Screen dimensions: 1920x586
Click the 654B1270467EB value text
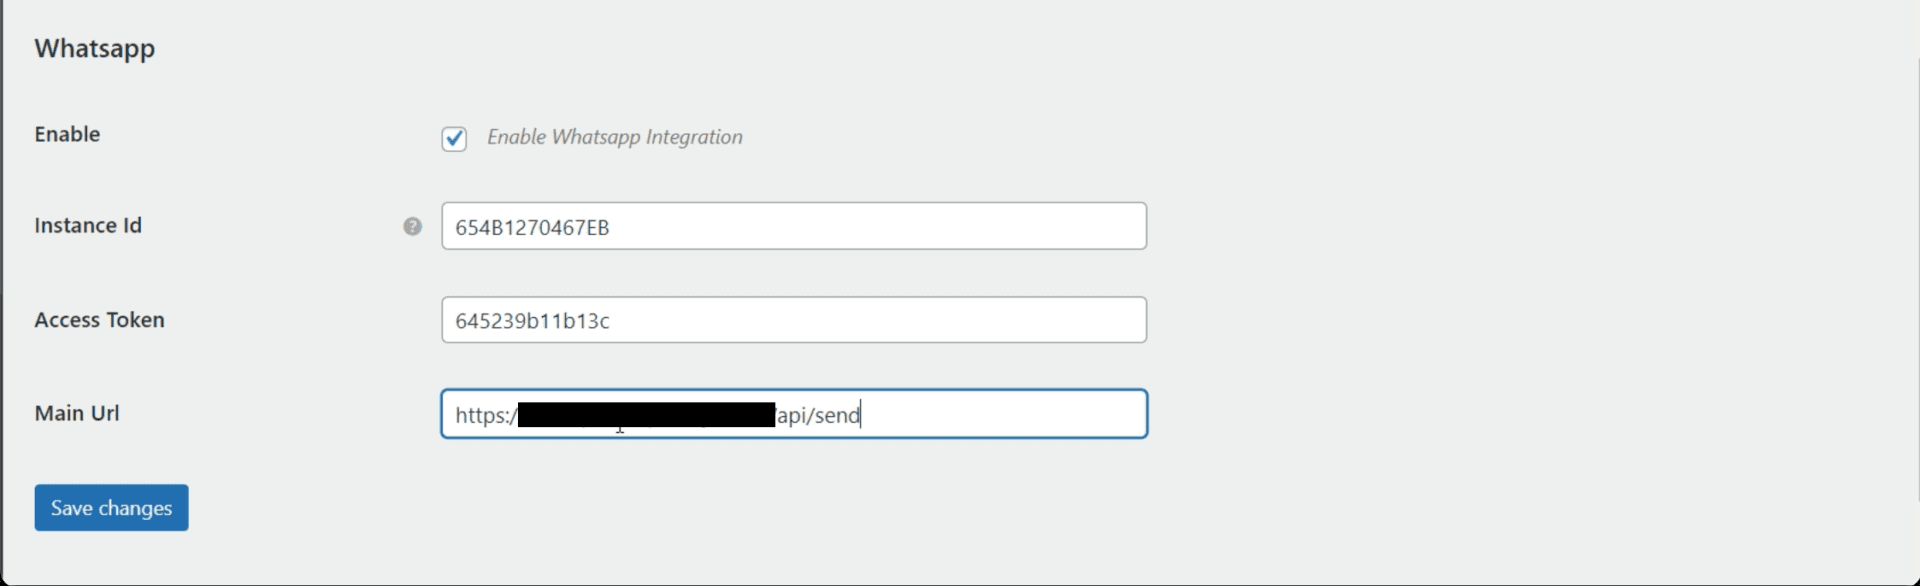pyautogui.click(x=532, y=228)
